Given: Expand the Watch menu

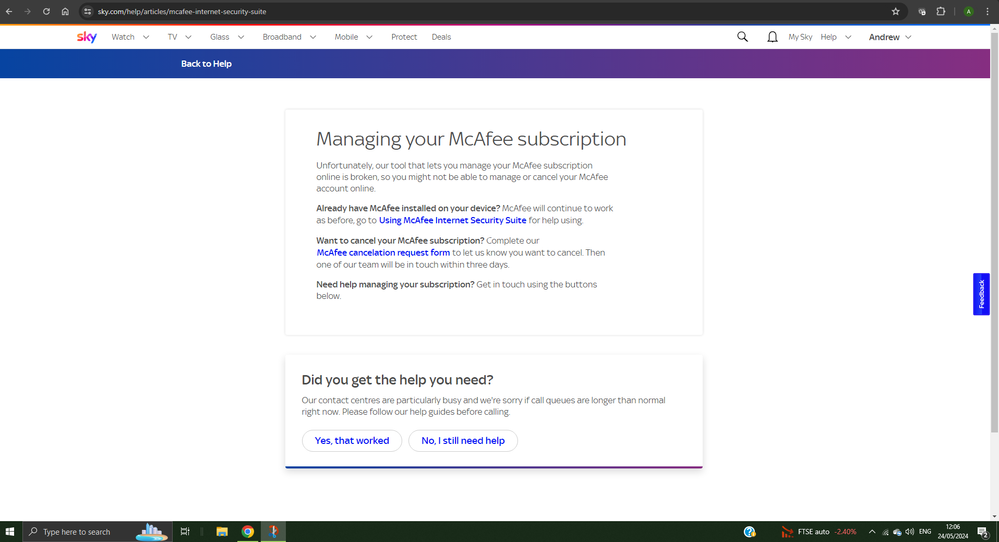Looking at the screenshot, I should pyautogui.click(x=130, y=37).
